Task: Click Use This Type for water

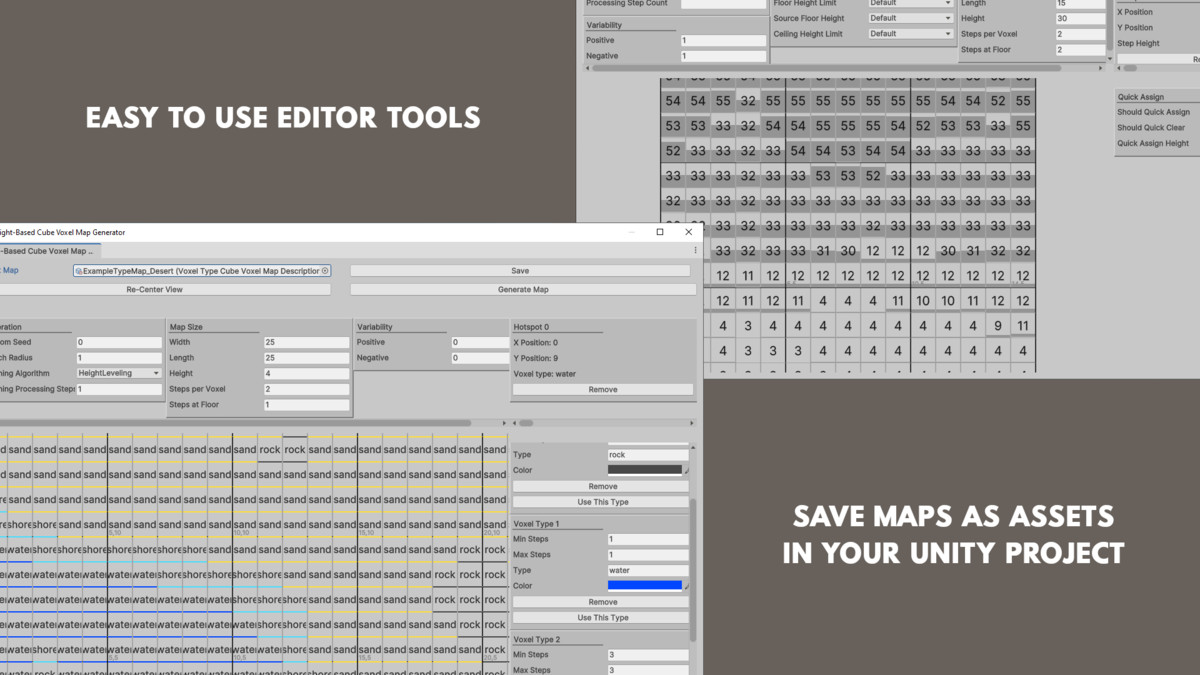Action: coord(602,618)
